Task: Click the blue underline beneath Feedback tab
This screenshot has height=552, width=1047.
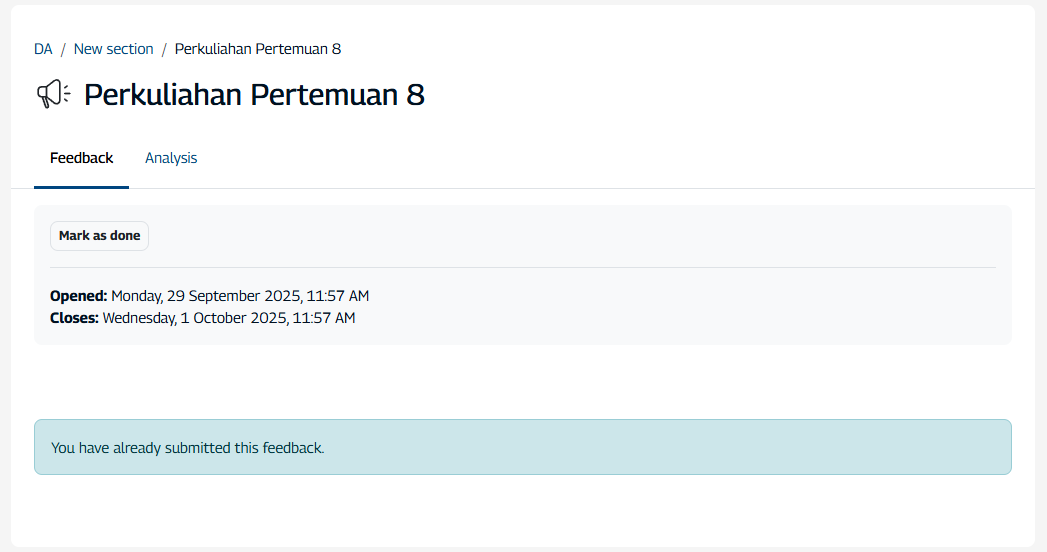Action: coord(82,187)
